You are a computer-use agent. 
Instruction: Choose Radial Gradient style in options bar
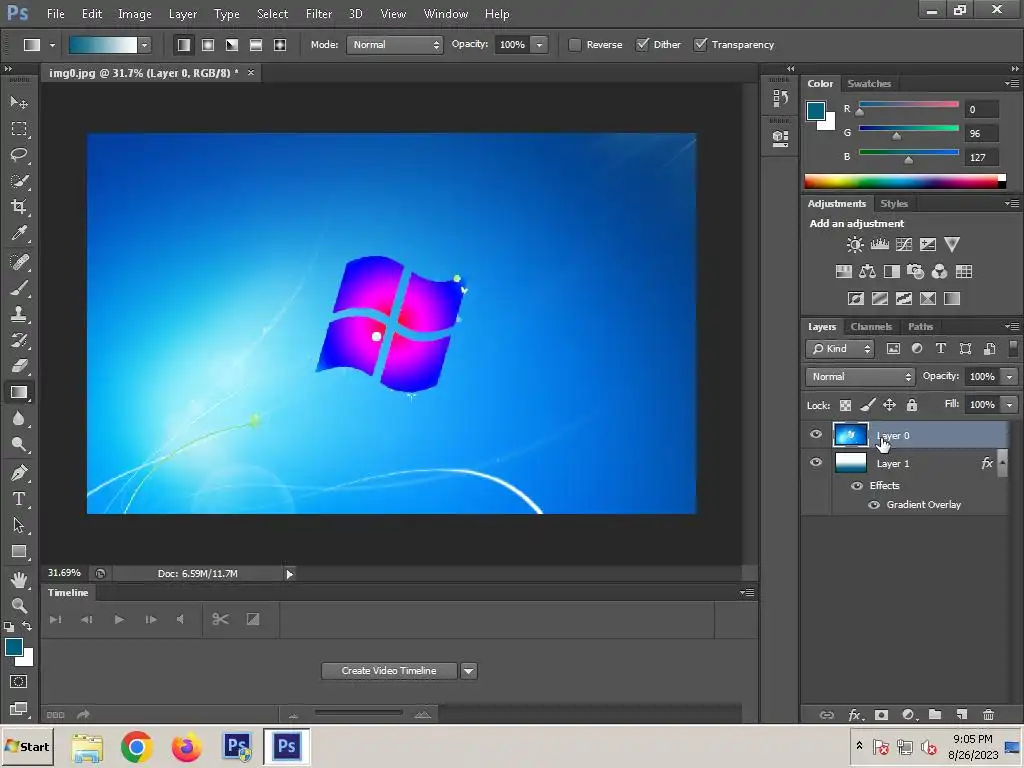click(208, 45)
